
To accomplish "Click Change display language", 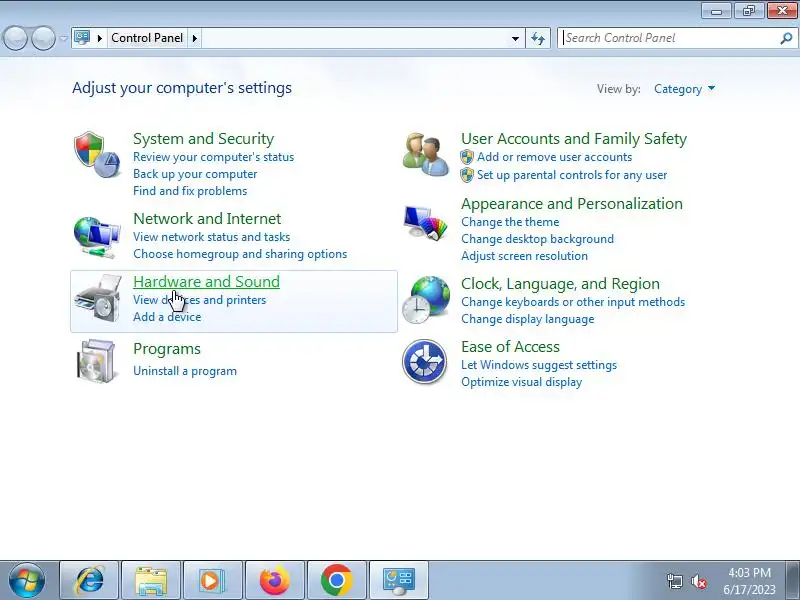I will click(528, 319).
